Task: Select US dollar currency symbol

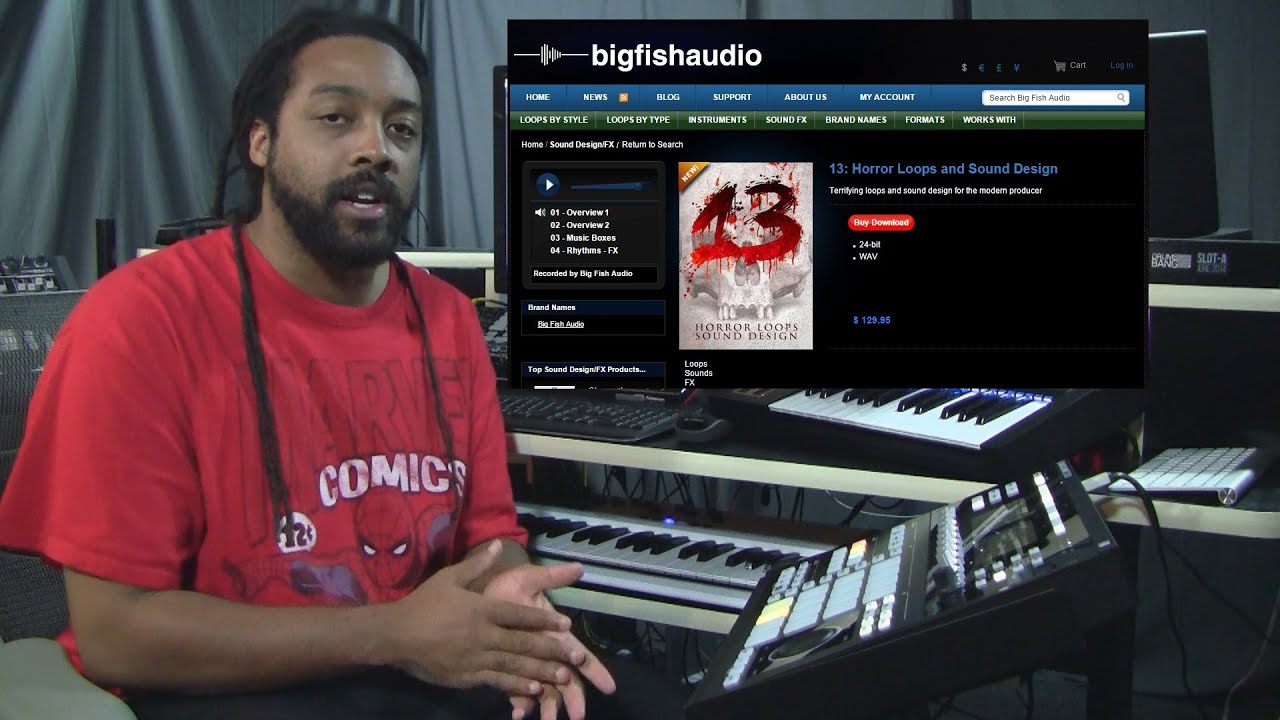Action: pyautogui.click(x=964, y=68)
